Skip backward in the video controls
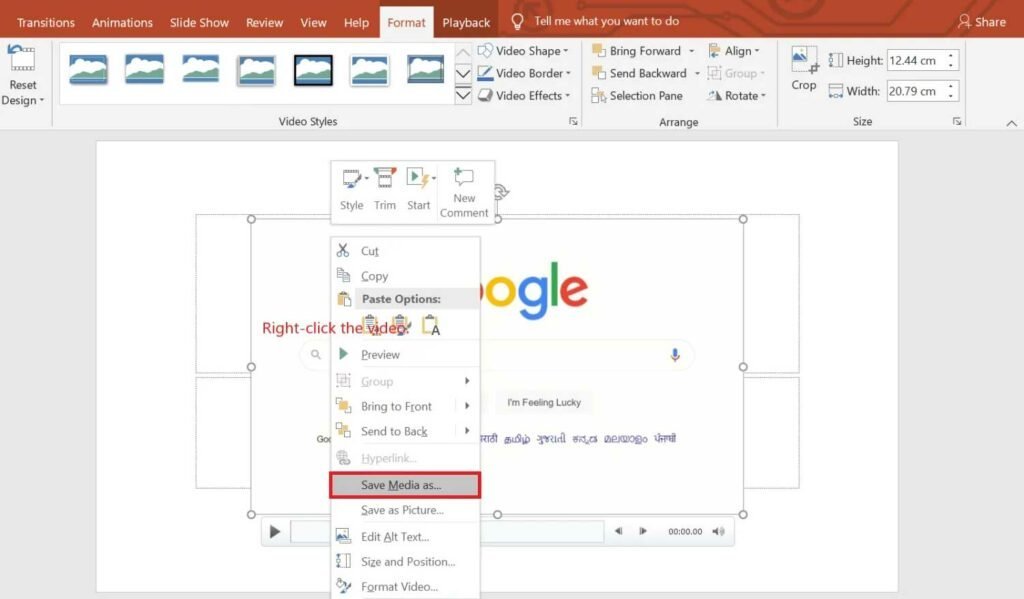 tap(618, 532)
